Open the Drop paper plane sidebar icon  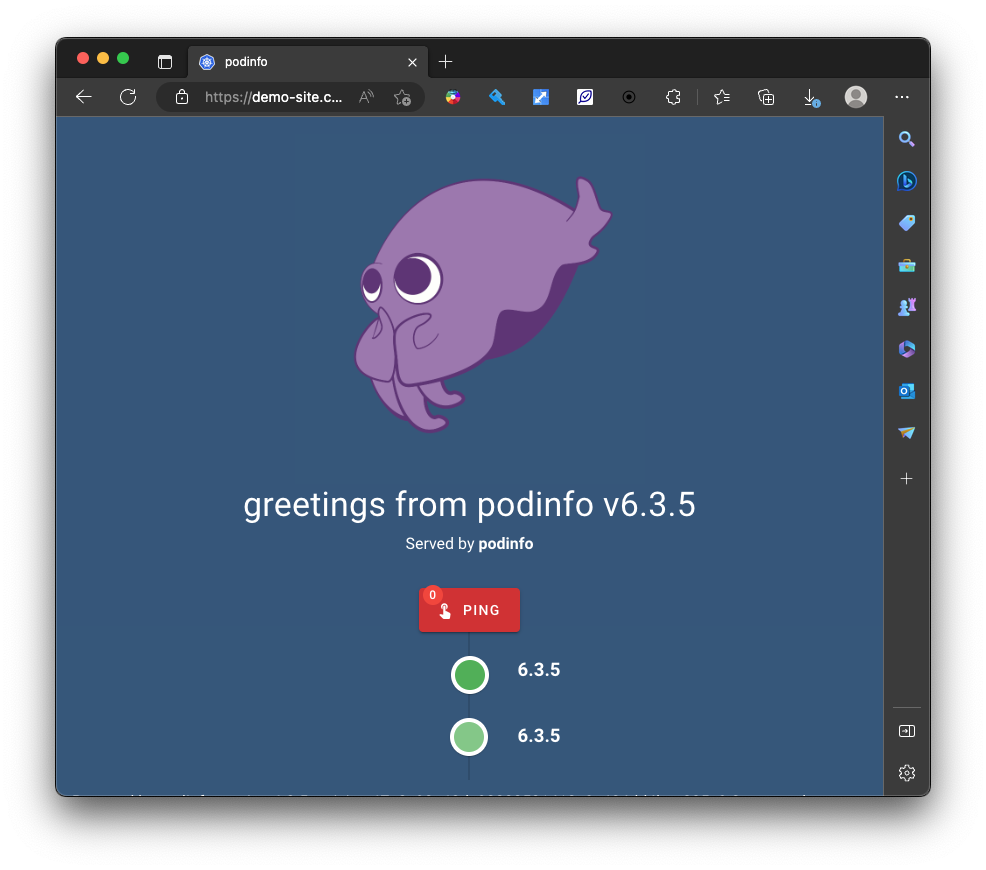(x=907, y=433)
